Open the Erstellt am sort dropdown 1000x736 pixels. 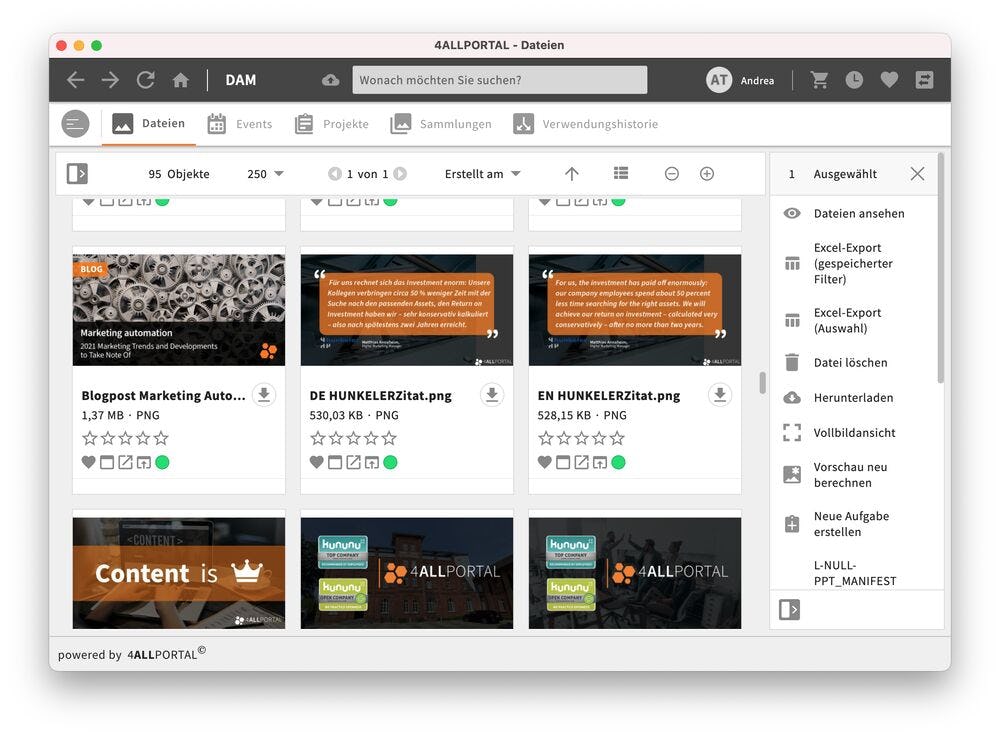[483, 173]
